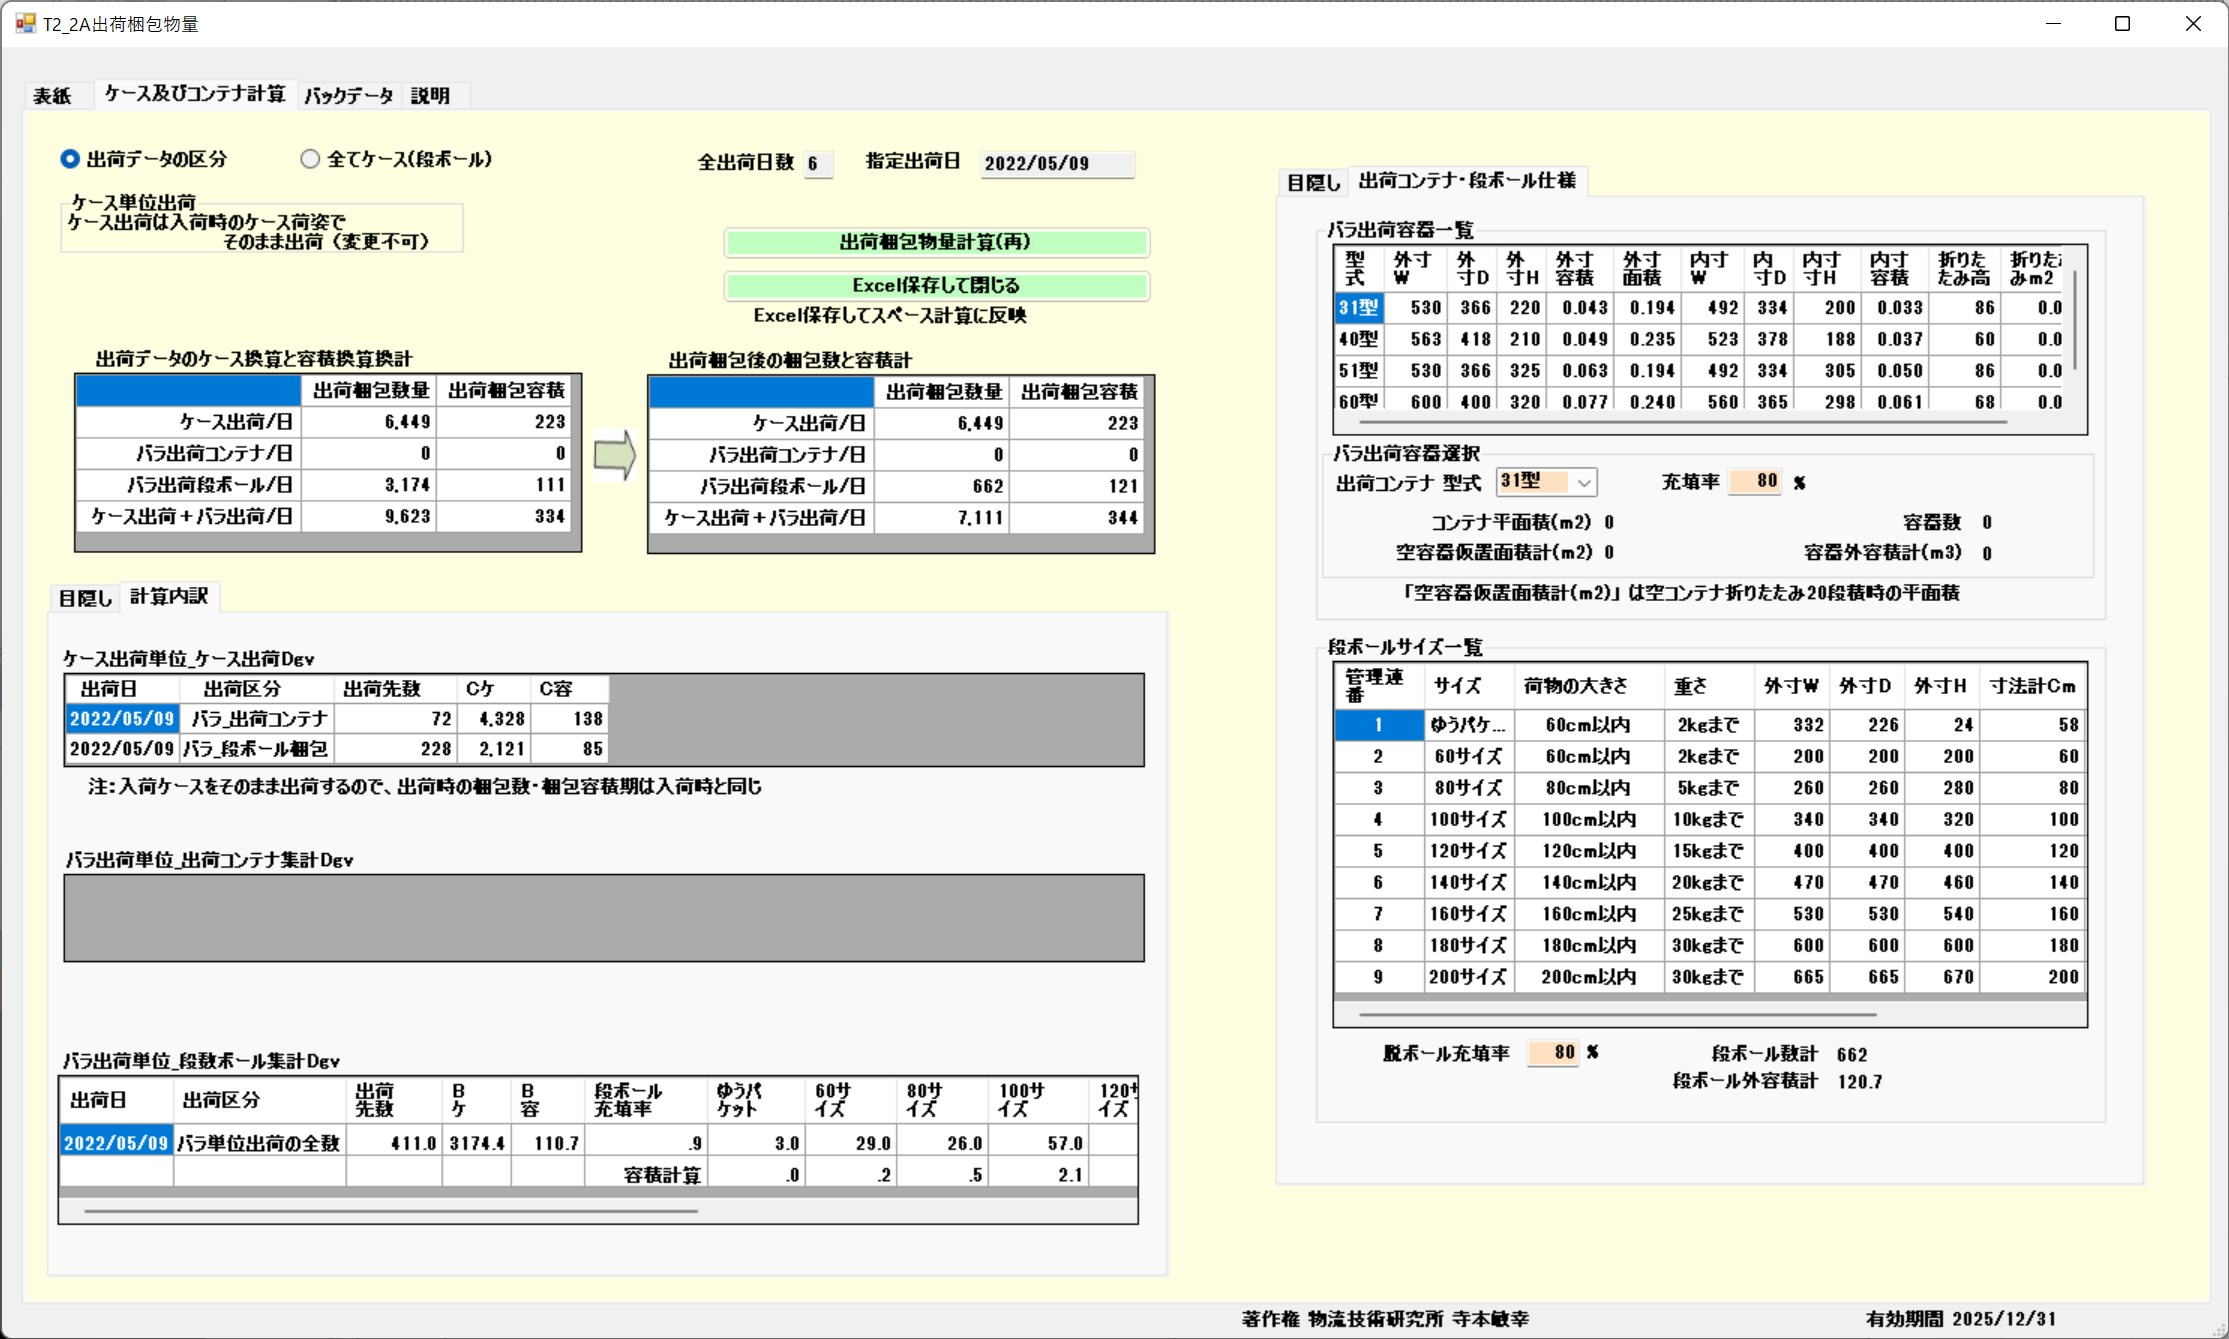Select the 目隠し tab beside 出荷コンテナ・段ボール仕様
This screenshot has height=1339, width=2229.
[x=1312, y=183]
